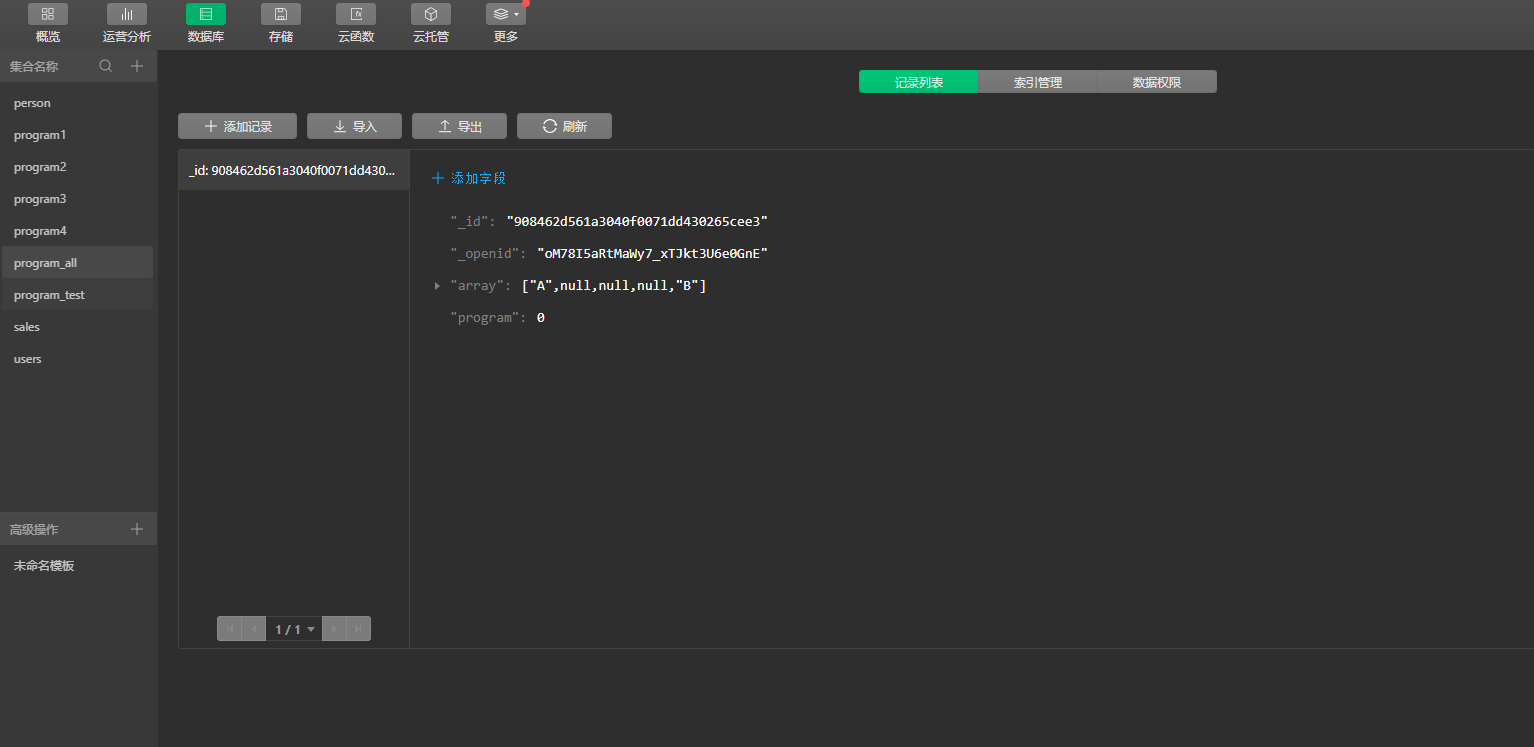Click the "_id" field value
Viewport: 1534px width, 747px height.
pyautogui.click(x=637, y=221)
